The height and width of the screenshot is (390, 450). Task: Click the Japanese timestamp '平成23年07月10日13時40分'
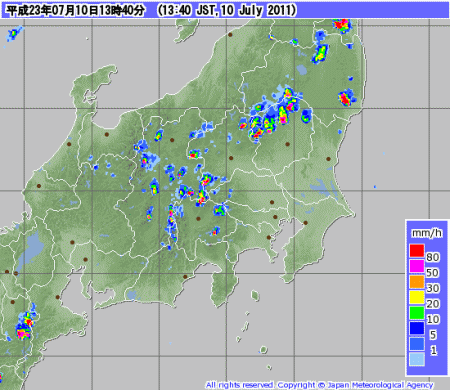pos(76,10)
